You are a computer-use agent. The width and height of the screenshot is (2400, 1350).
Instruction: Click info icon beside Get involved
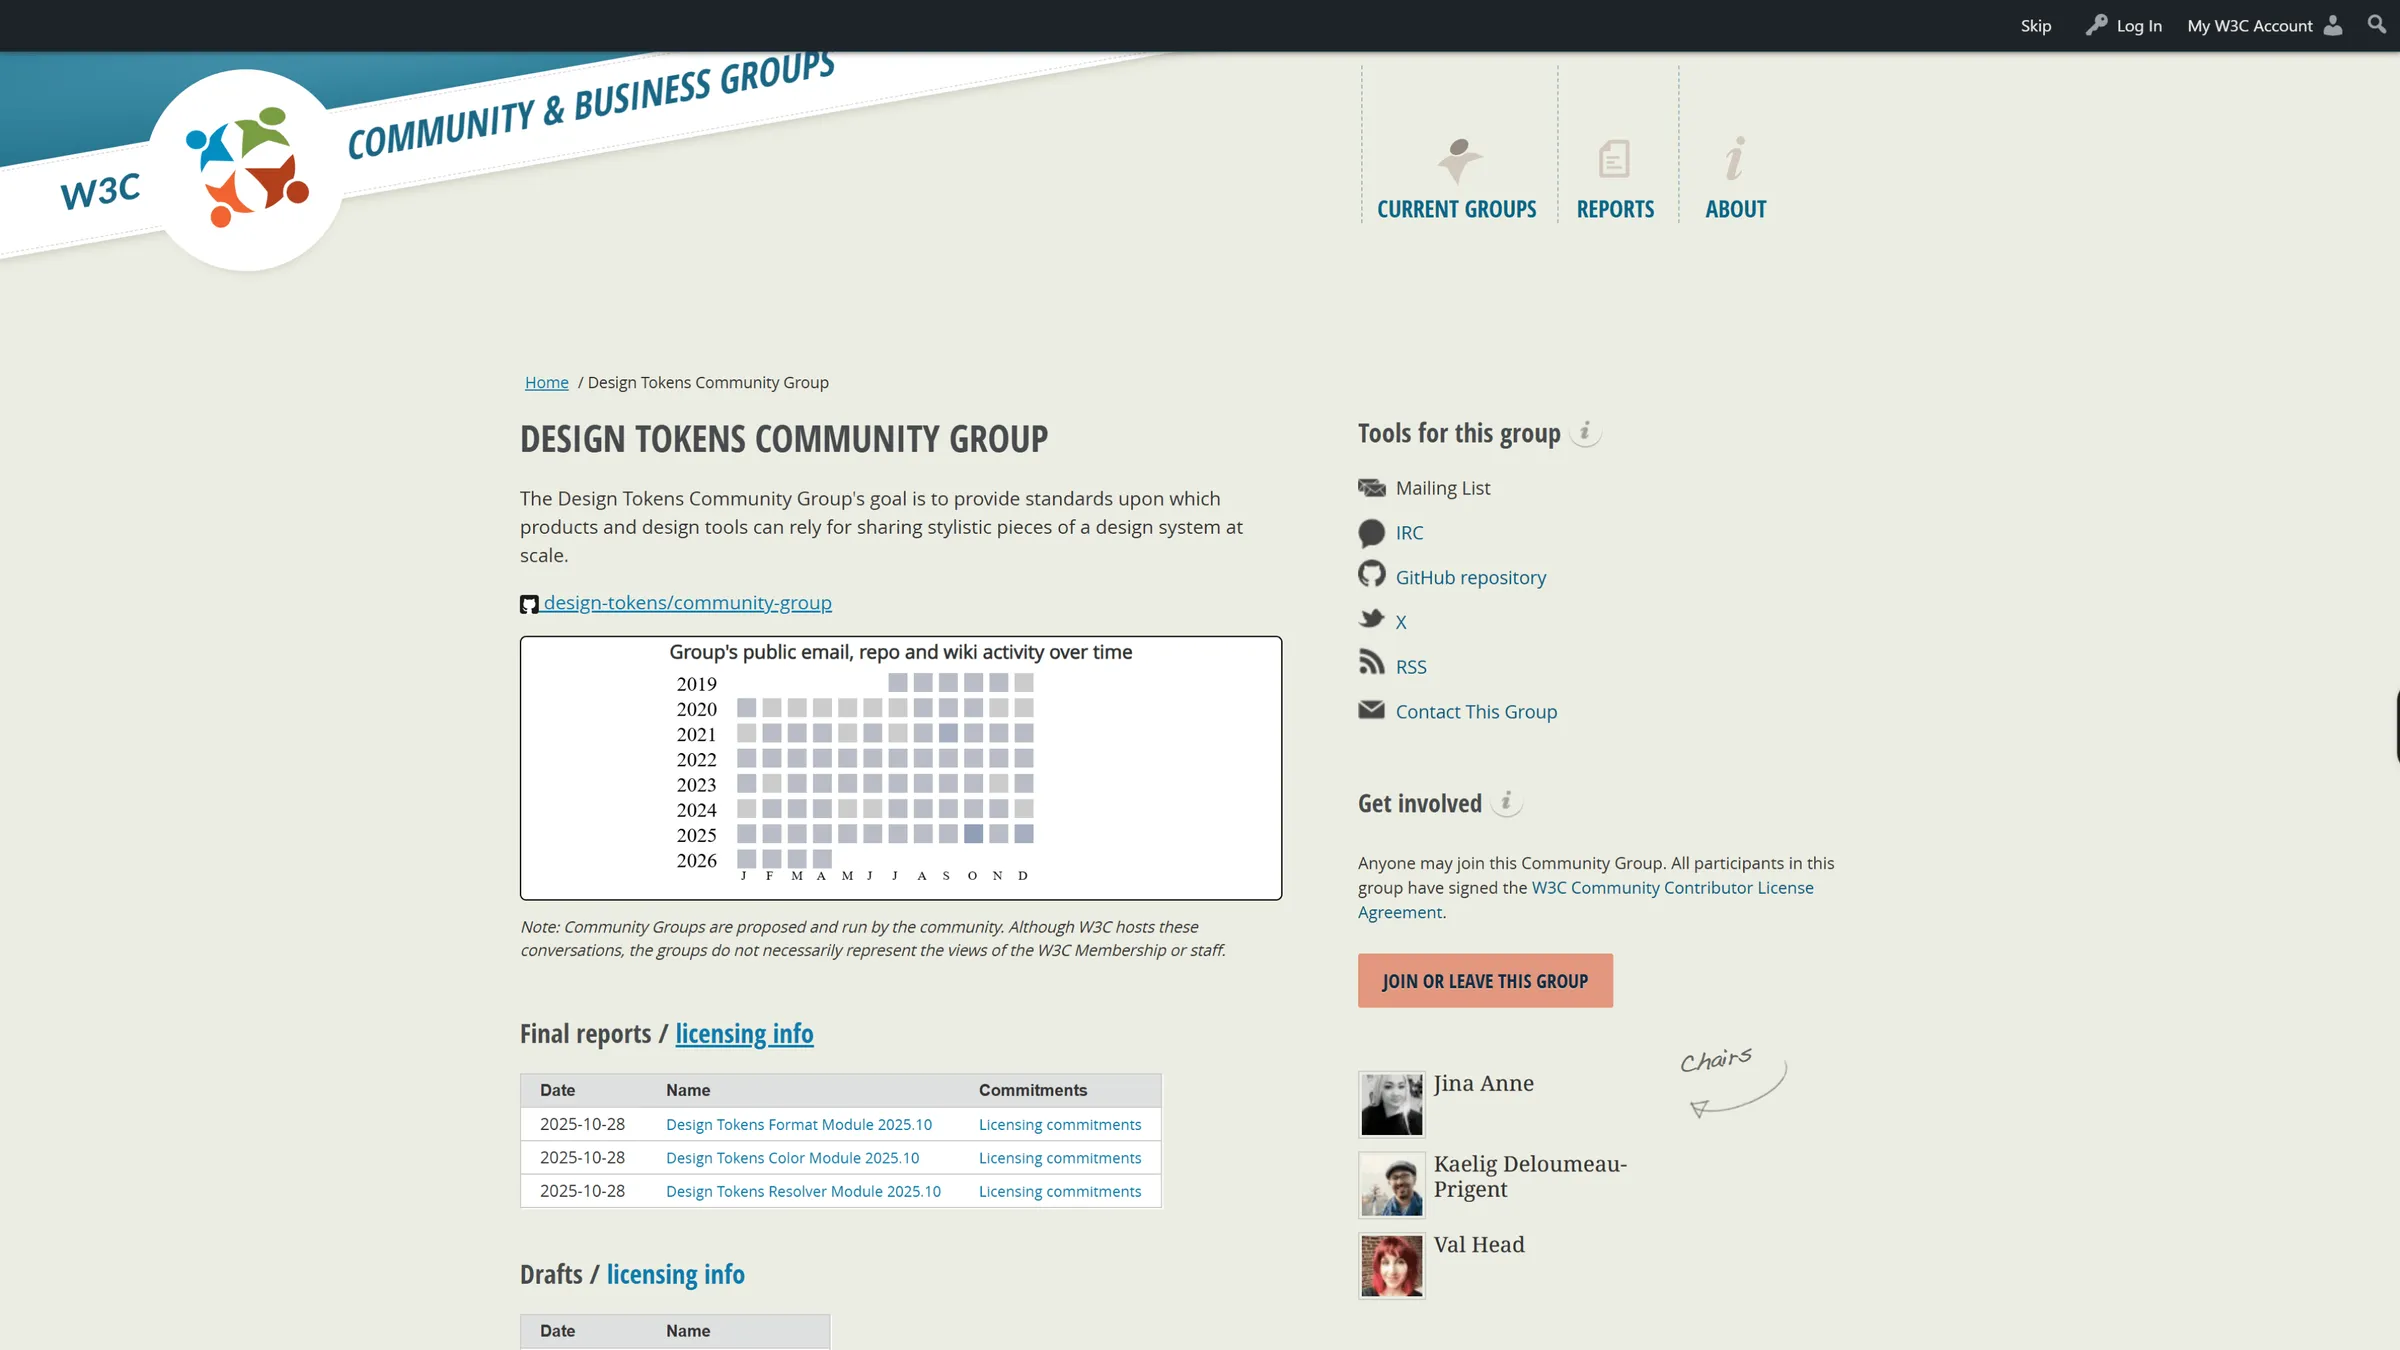(x=1506, y=802)
